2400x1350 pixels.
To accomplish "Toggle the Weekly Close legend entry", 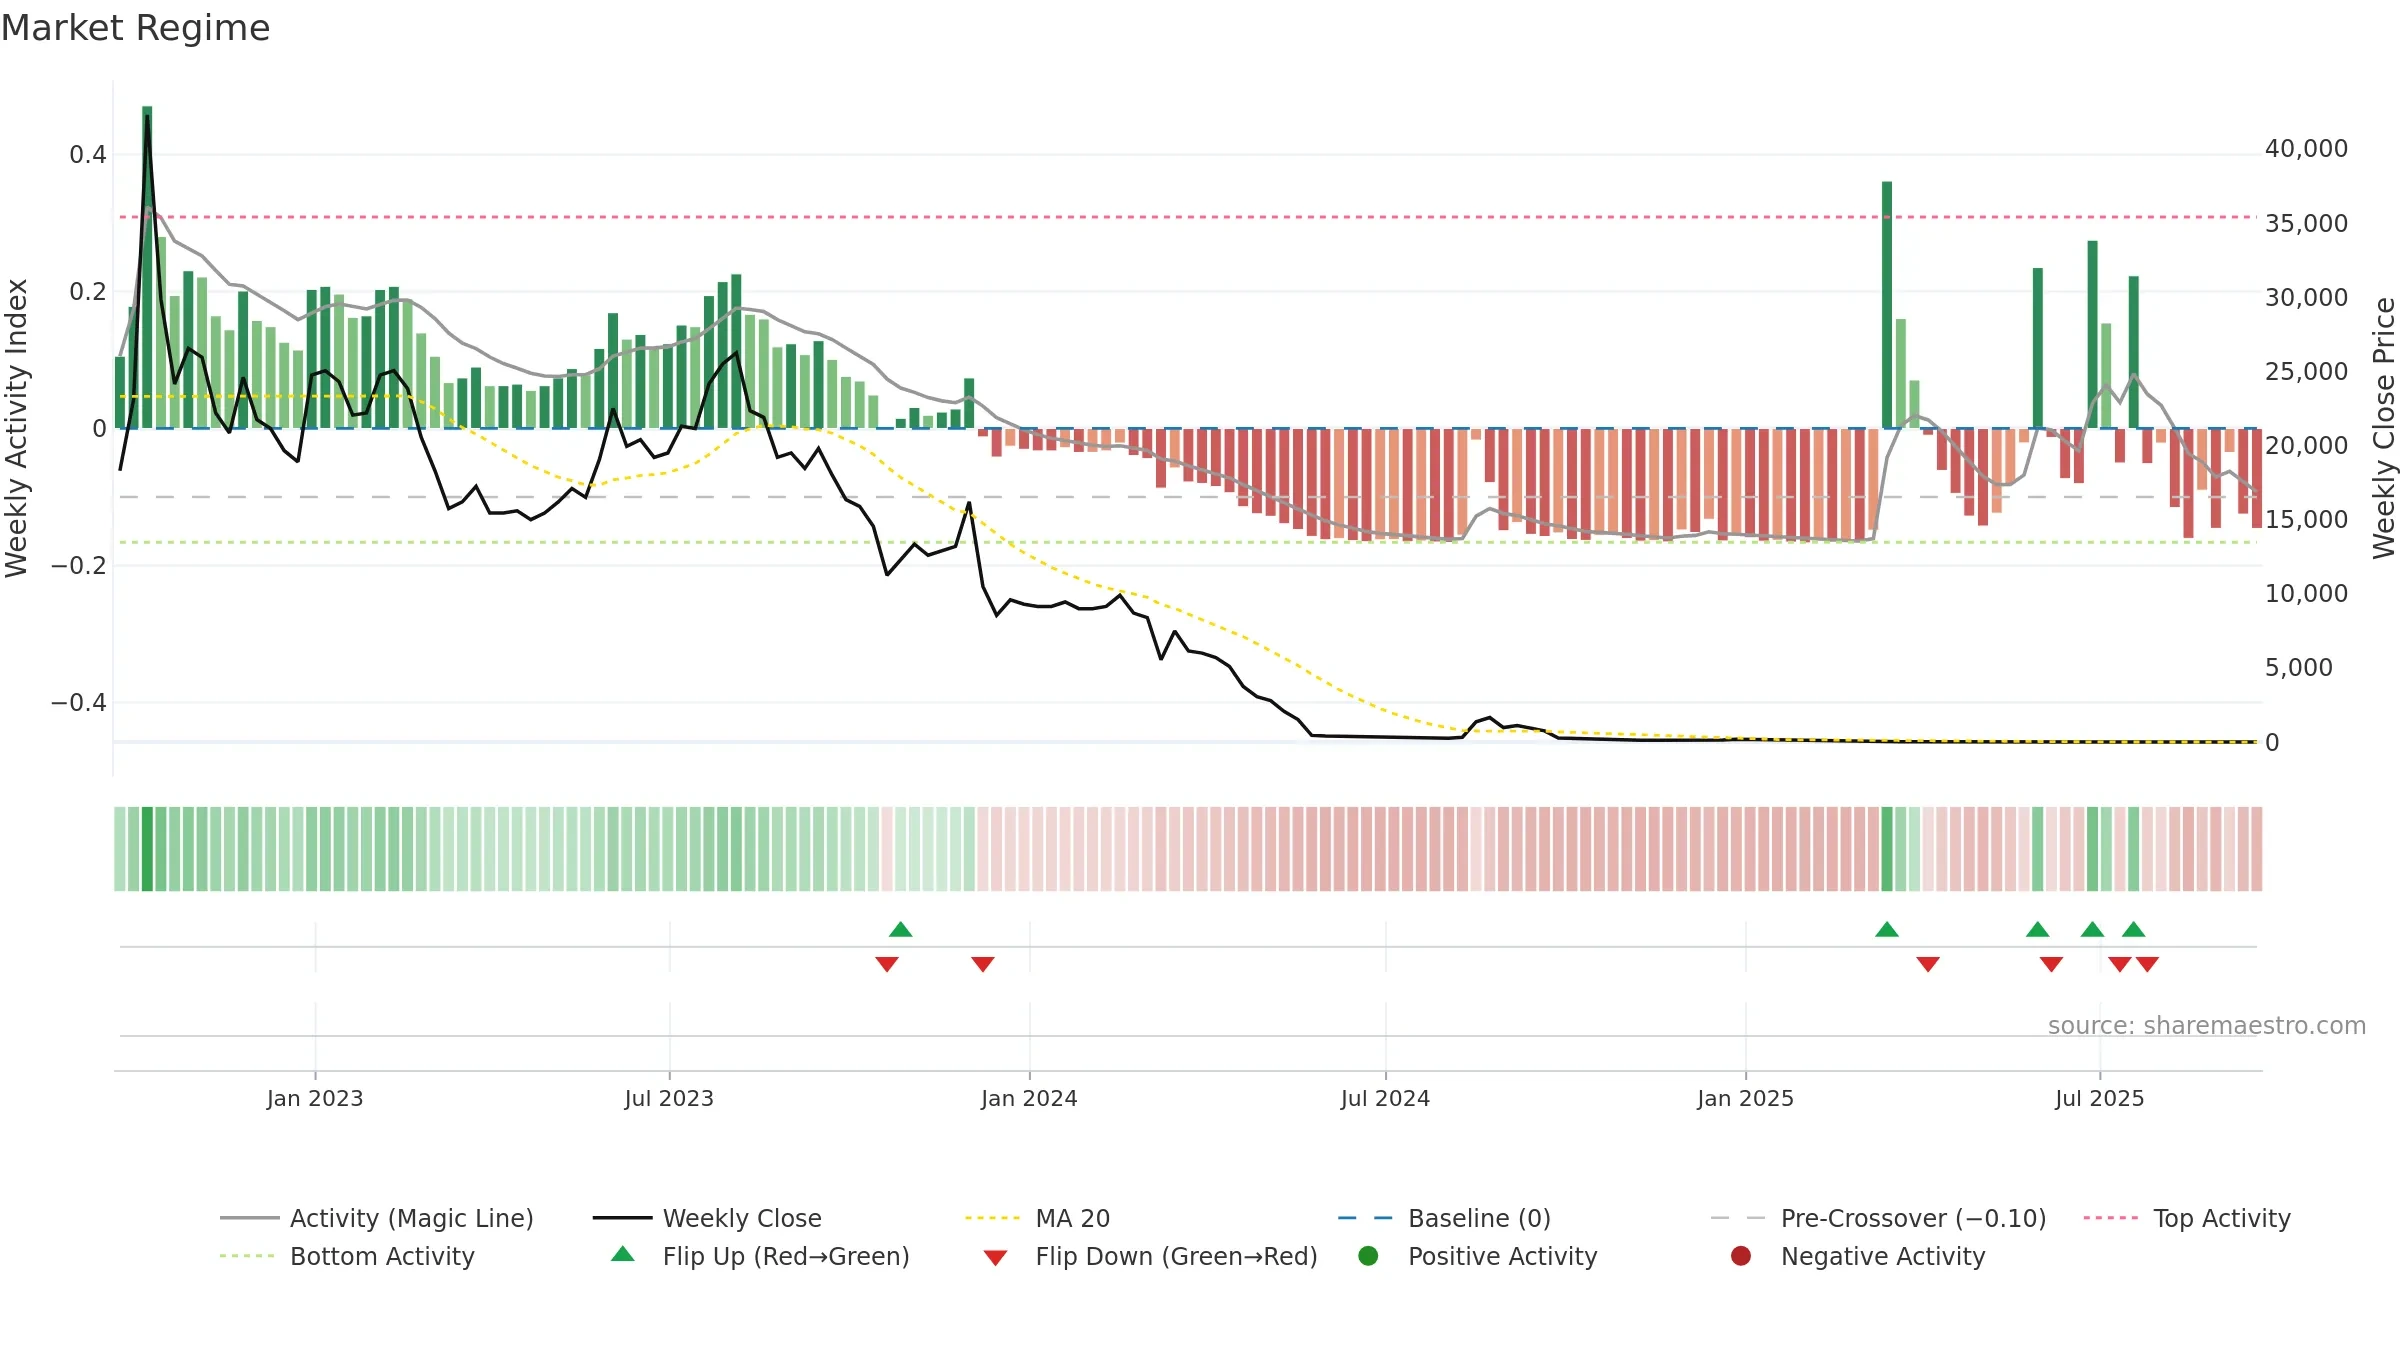I will pyautogui.click(x=707, y=1218).
